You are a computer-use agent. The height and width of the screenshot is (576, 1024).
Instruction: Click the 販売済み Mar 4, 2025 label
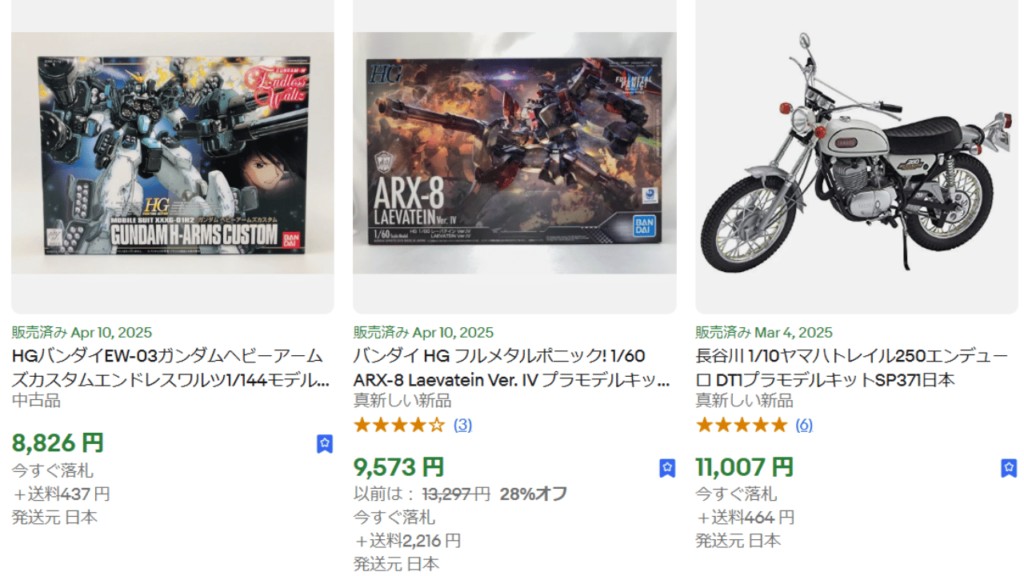tap(764, 332)
